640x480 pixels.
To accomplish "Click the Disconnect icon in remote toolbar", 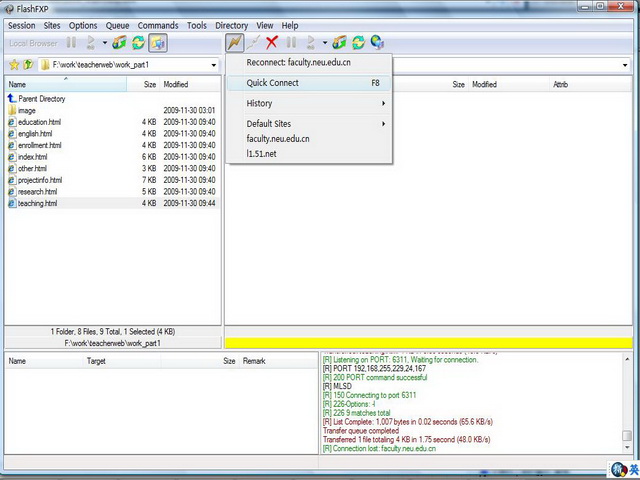I will click(x=254, y=43).
